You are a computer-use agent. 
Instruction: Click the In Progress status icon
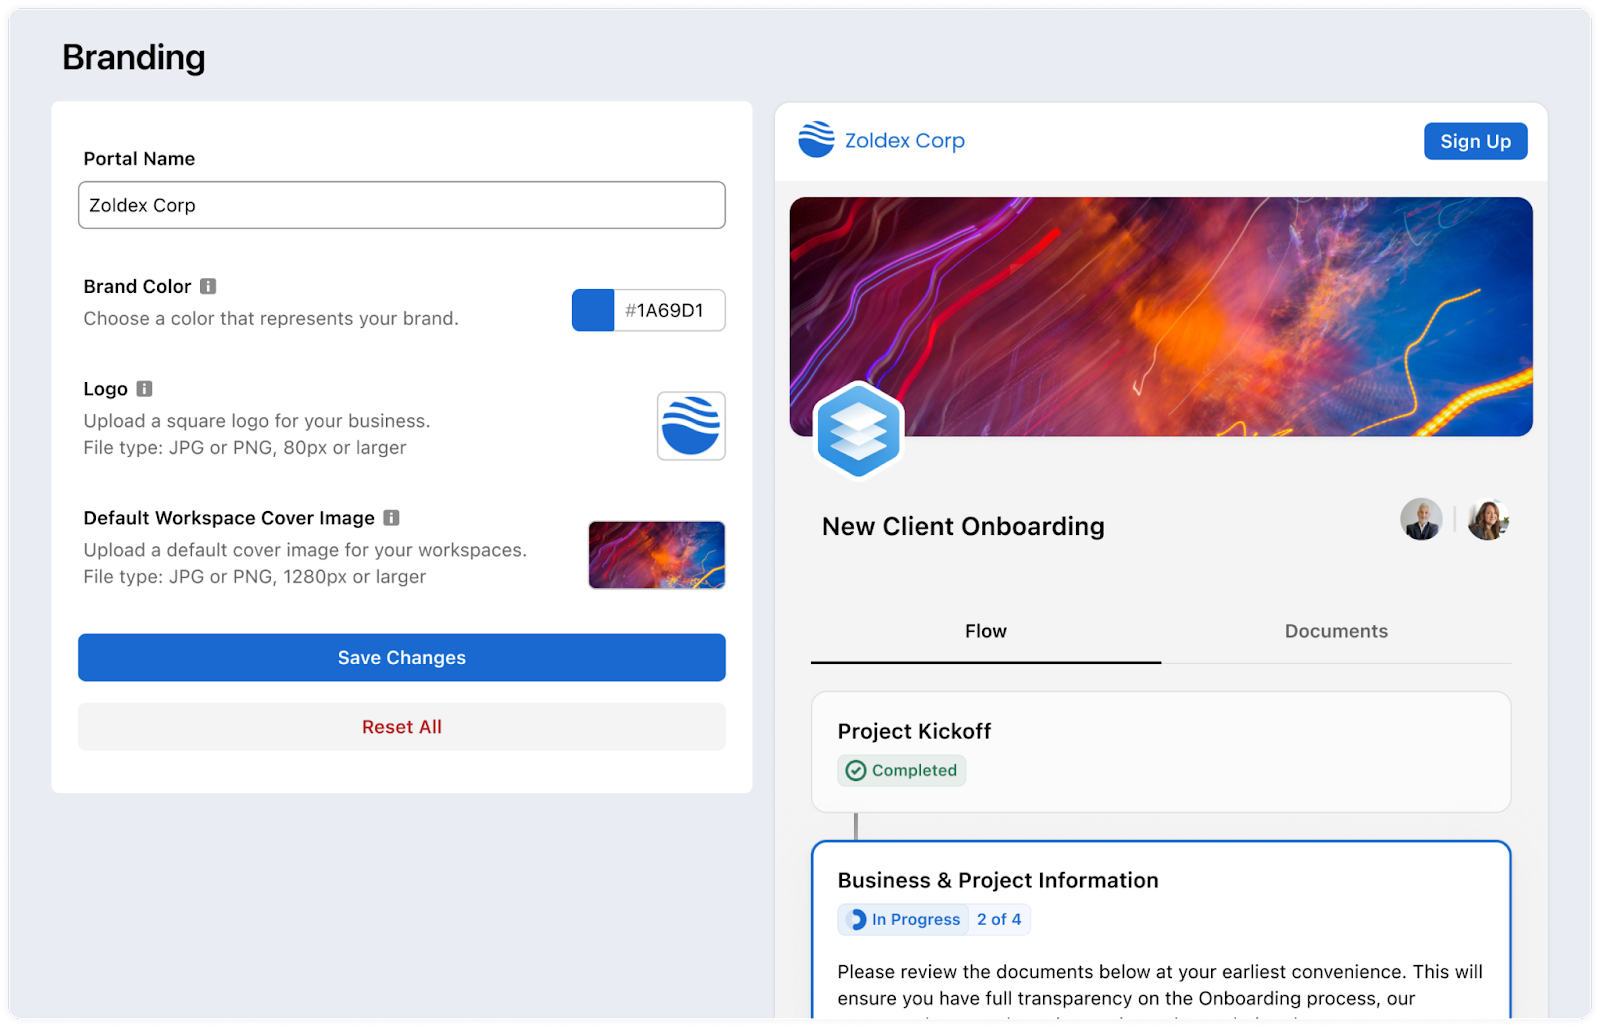coord(856,919)
